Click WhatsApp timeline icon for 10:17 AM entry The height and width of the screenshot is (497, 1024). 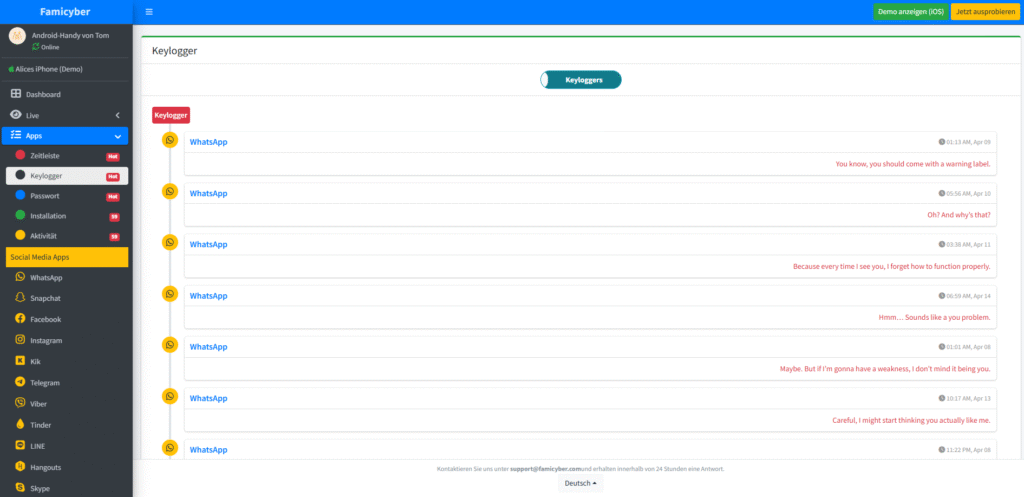[170, 396]
